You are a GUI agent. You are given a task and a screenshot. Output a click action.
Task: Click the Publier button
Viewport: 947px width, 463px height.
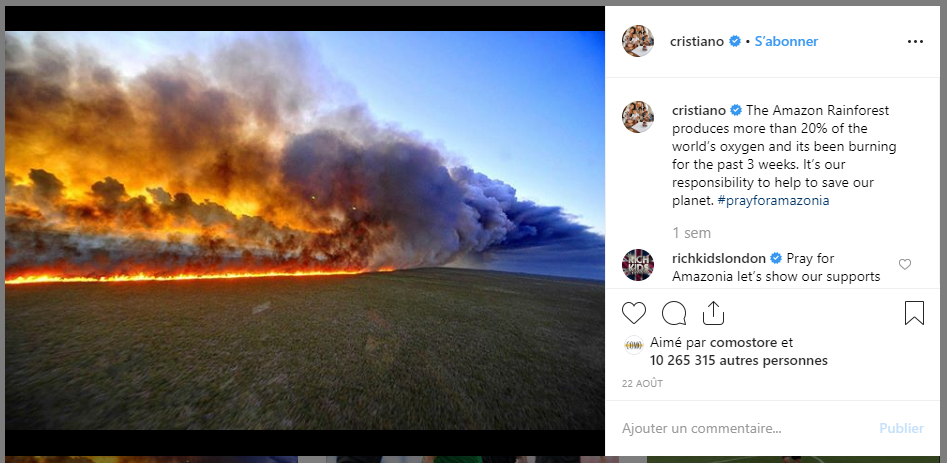[x=901, y=429]
